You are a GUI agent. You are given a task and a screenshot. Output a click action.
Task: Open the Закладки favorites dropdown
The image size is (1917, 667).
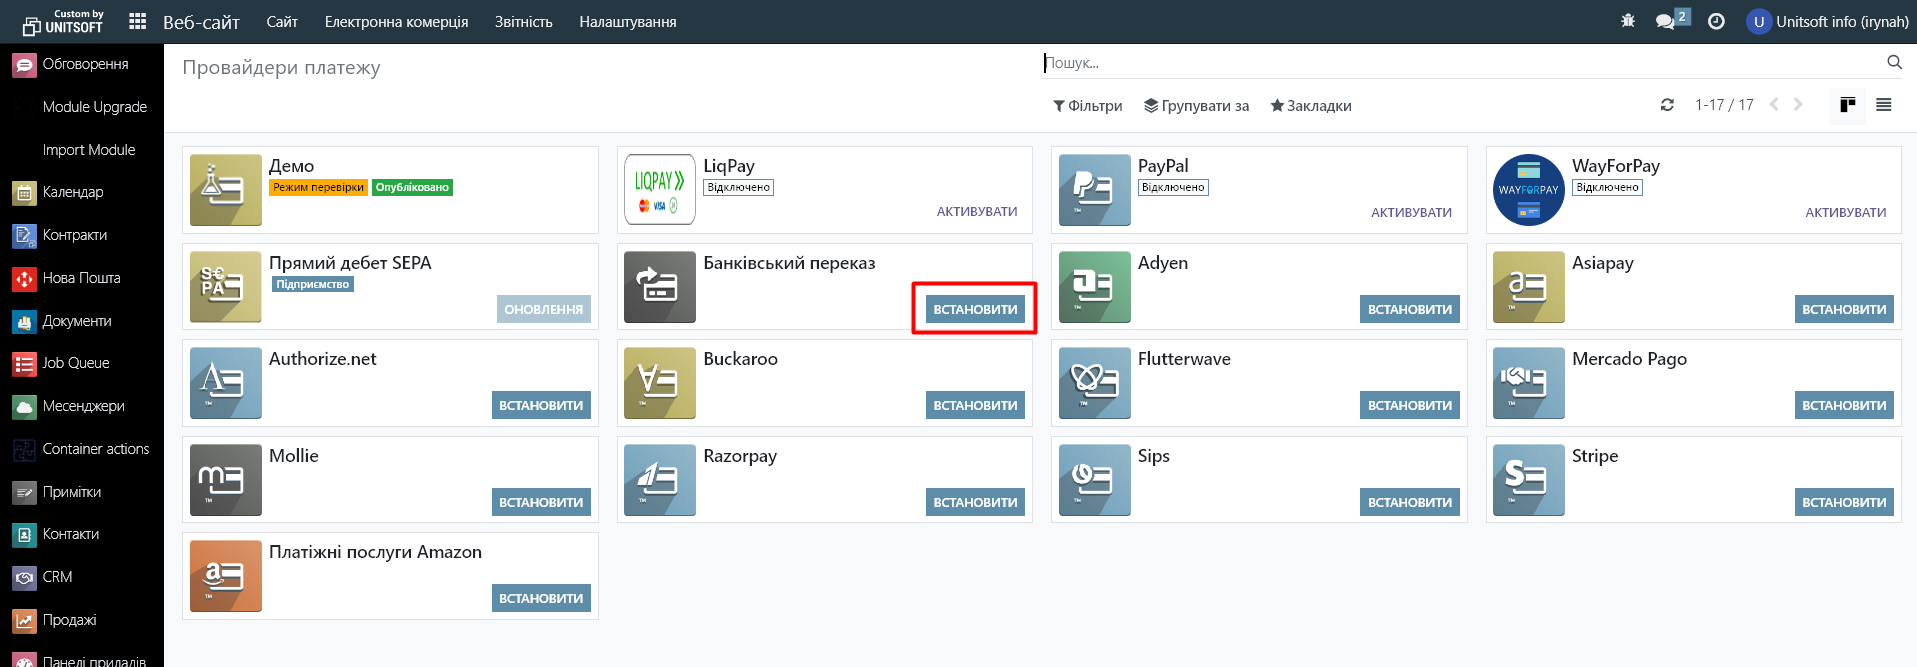click(x=1310, y=106)
